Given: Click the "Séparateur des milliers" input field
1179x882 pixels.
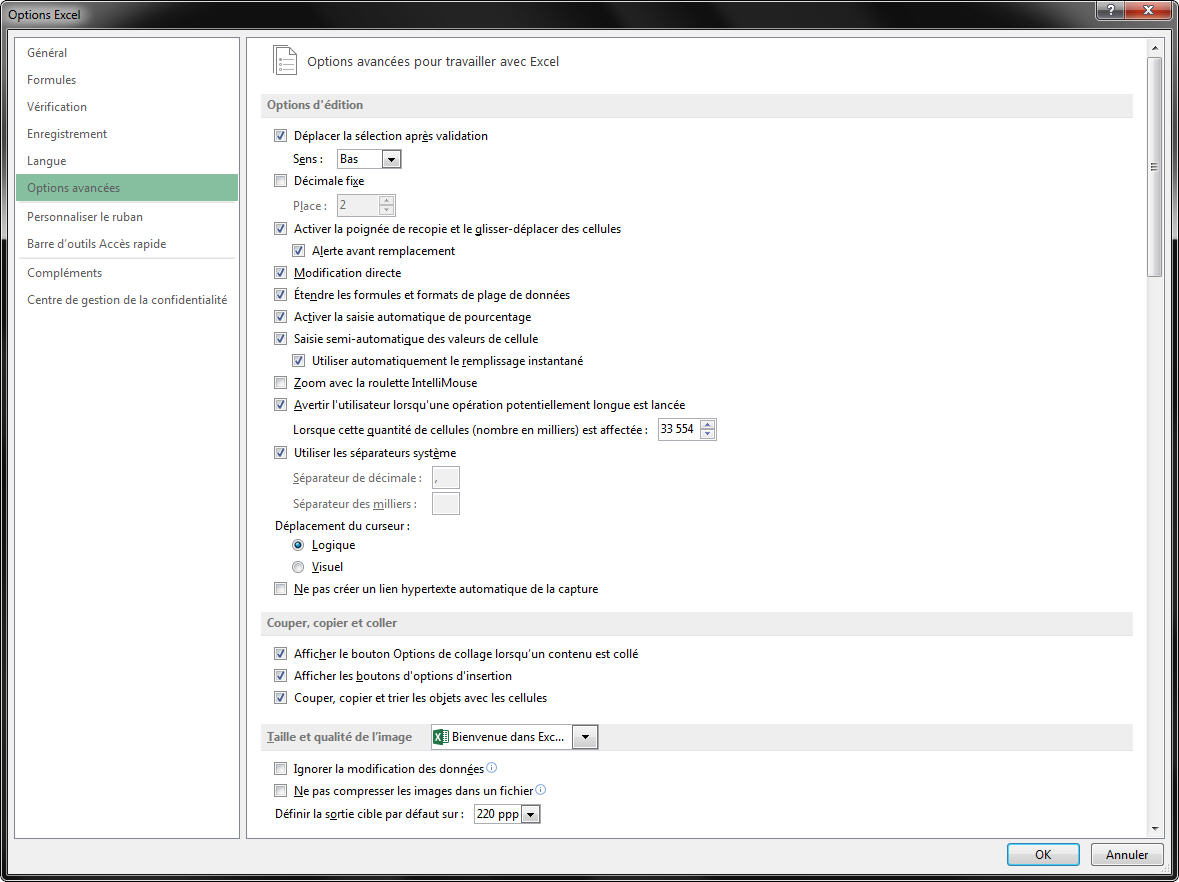Looking at the screenshot, I should click(446, 504).
